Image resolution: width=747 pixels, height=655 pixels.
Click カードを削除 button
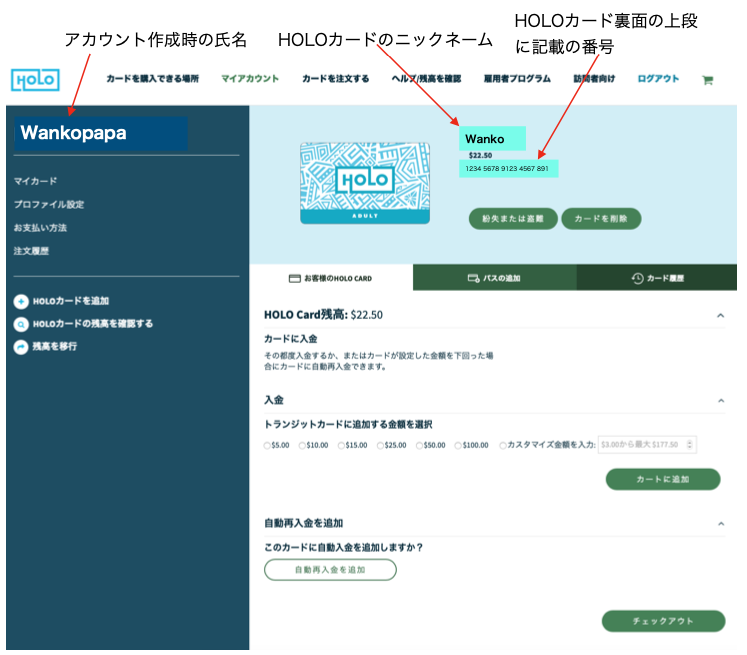point(601,219)
